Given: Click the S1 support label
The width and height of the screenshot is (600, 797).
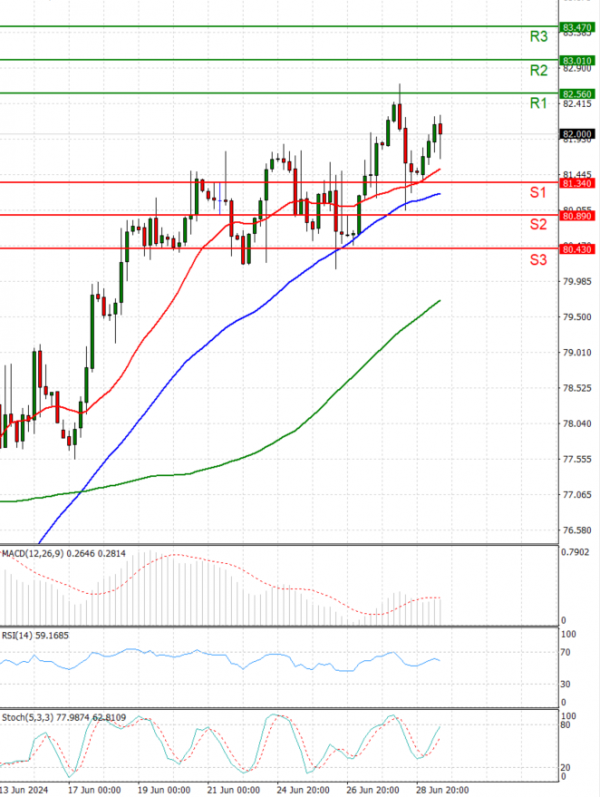Looking at the screenshot, I should pyautogui.click(x=538, y=192).
